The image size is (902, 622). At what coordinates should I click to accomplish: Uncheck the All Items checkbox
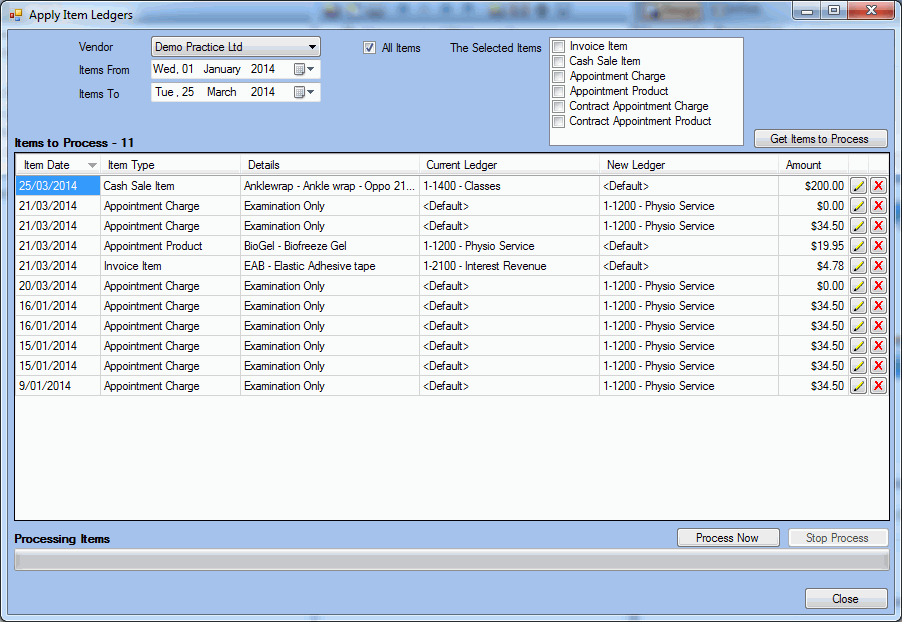[x=370, y=48]
